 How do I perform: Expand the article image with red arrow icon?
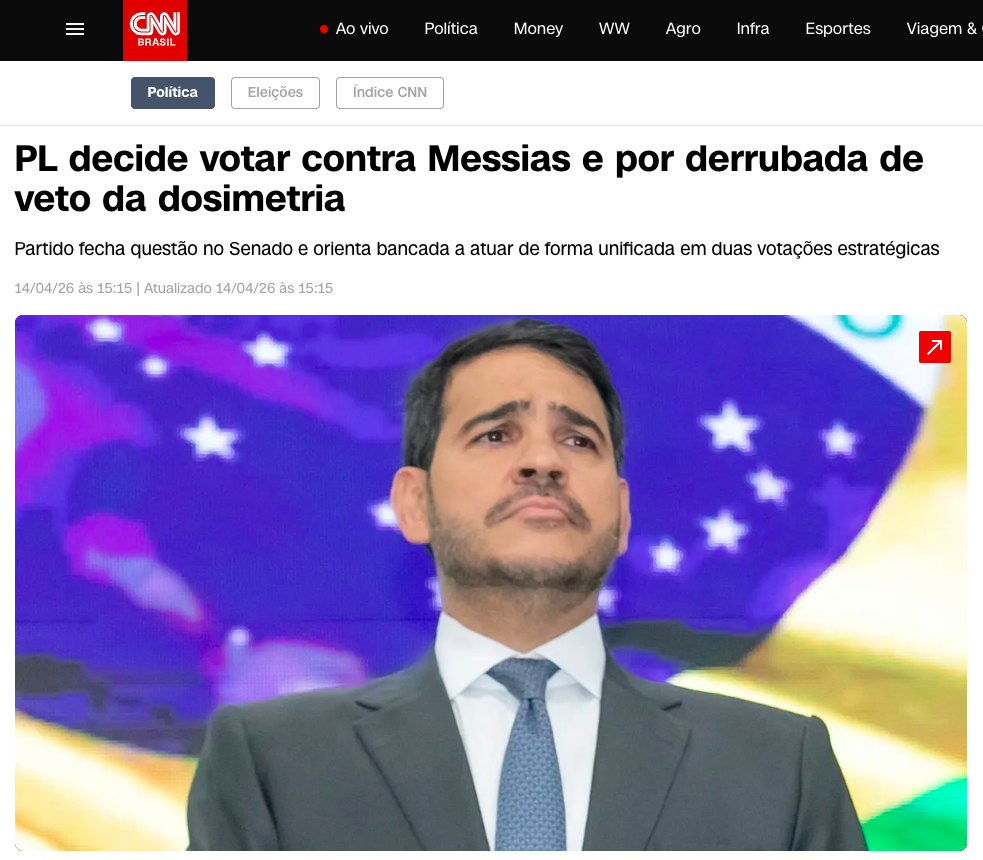point(935,347)
